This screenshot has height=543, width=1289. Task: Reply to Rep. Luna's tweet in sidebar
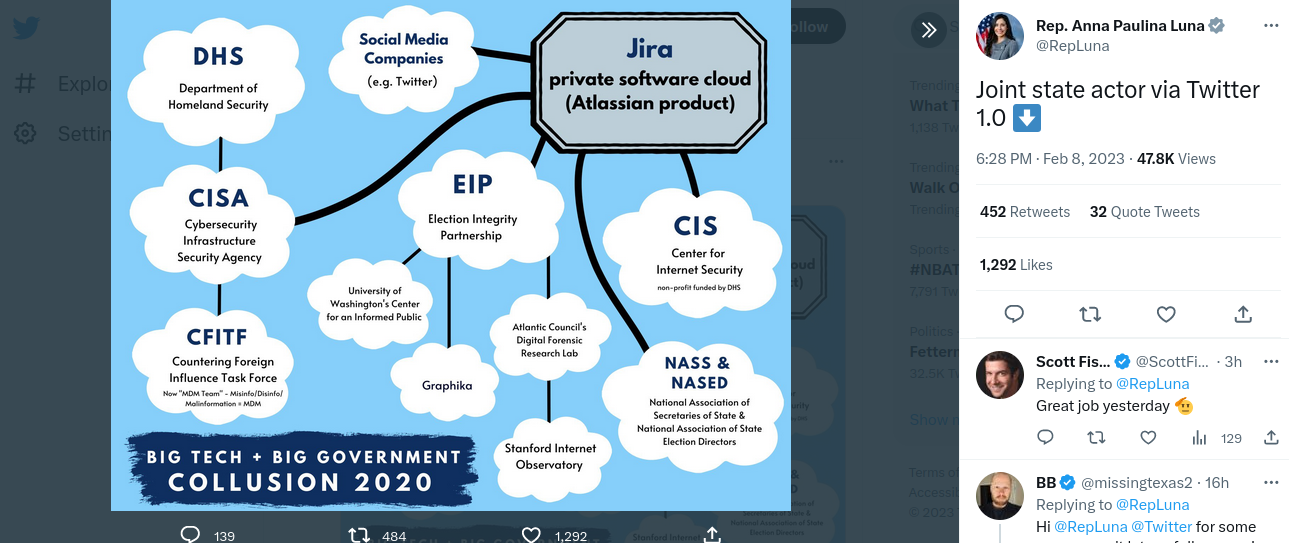pyautogui.click(x=1014, y=314)
